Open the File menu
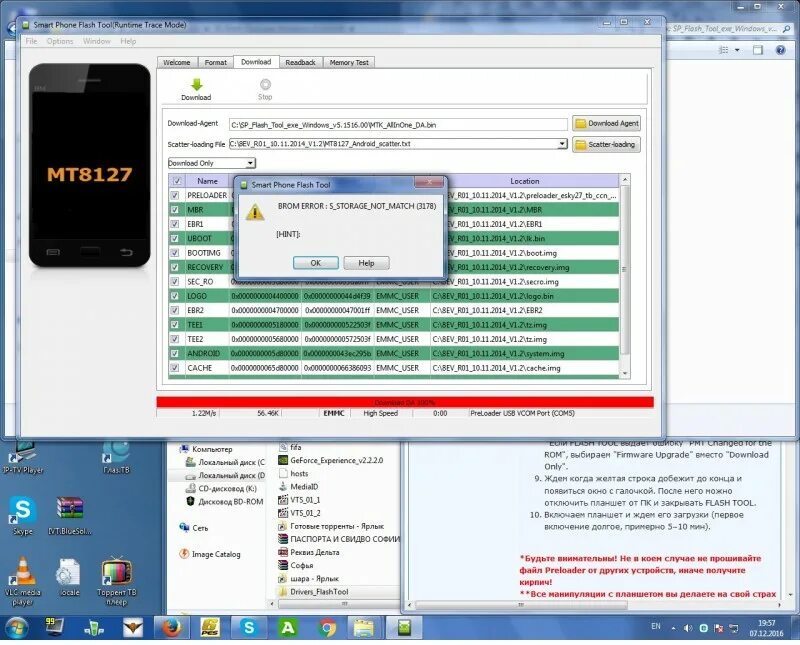800x645 pixels. (31, 41)
